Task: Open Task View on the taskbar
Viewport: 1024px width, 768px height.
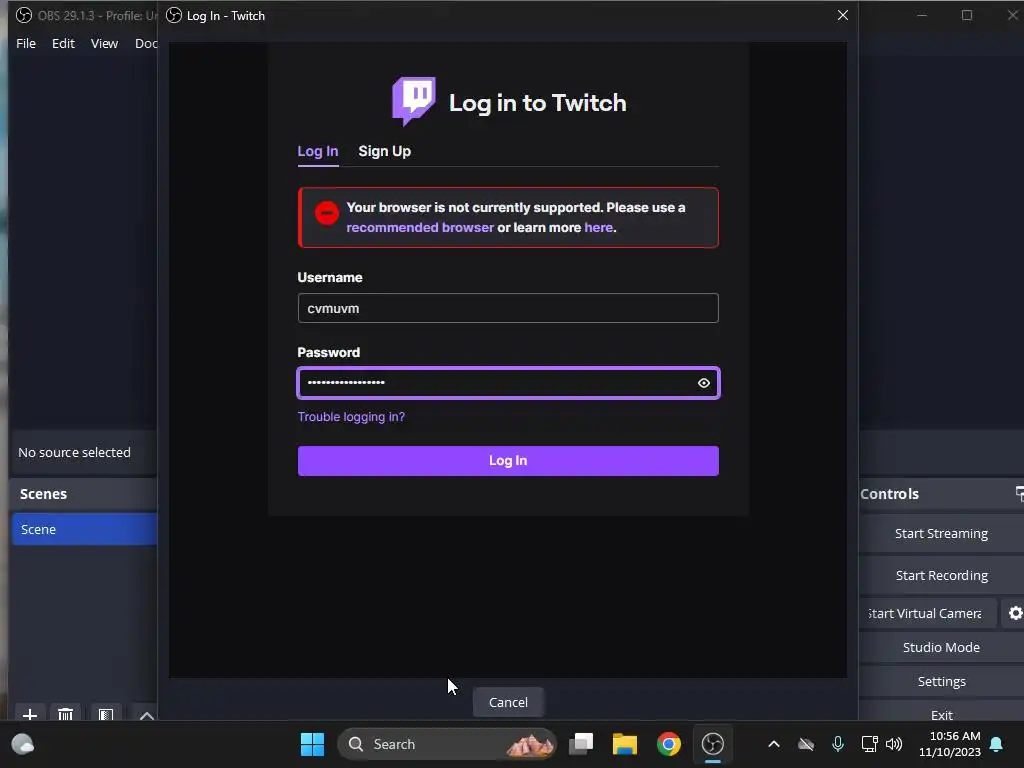Action: [581, 744]
